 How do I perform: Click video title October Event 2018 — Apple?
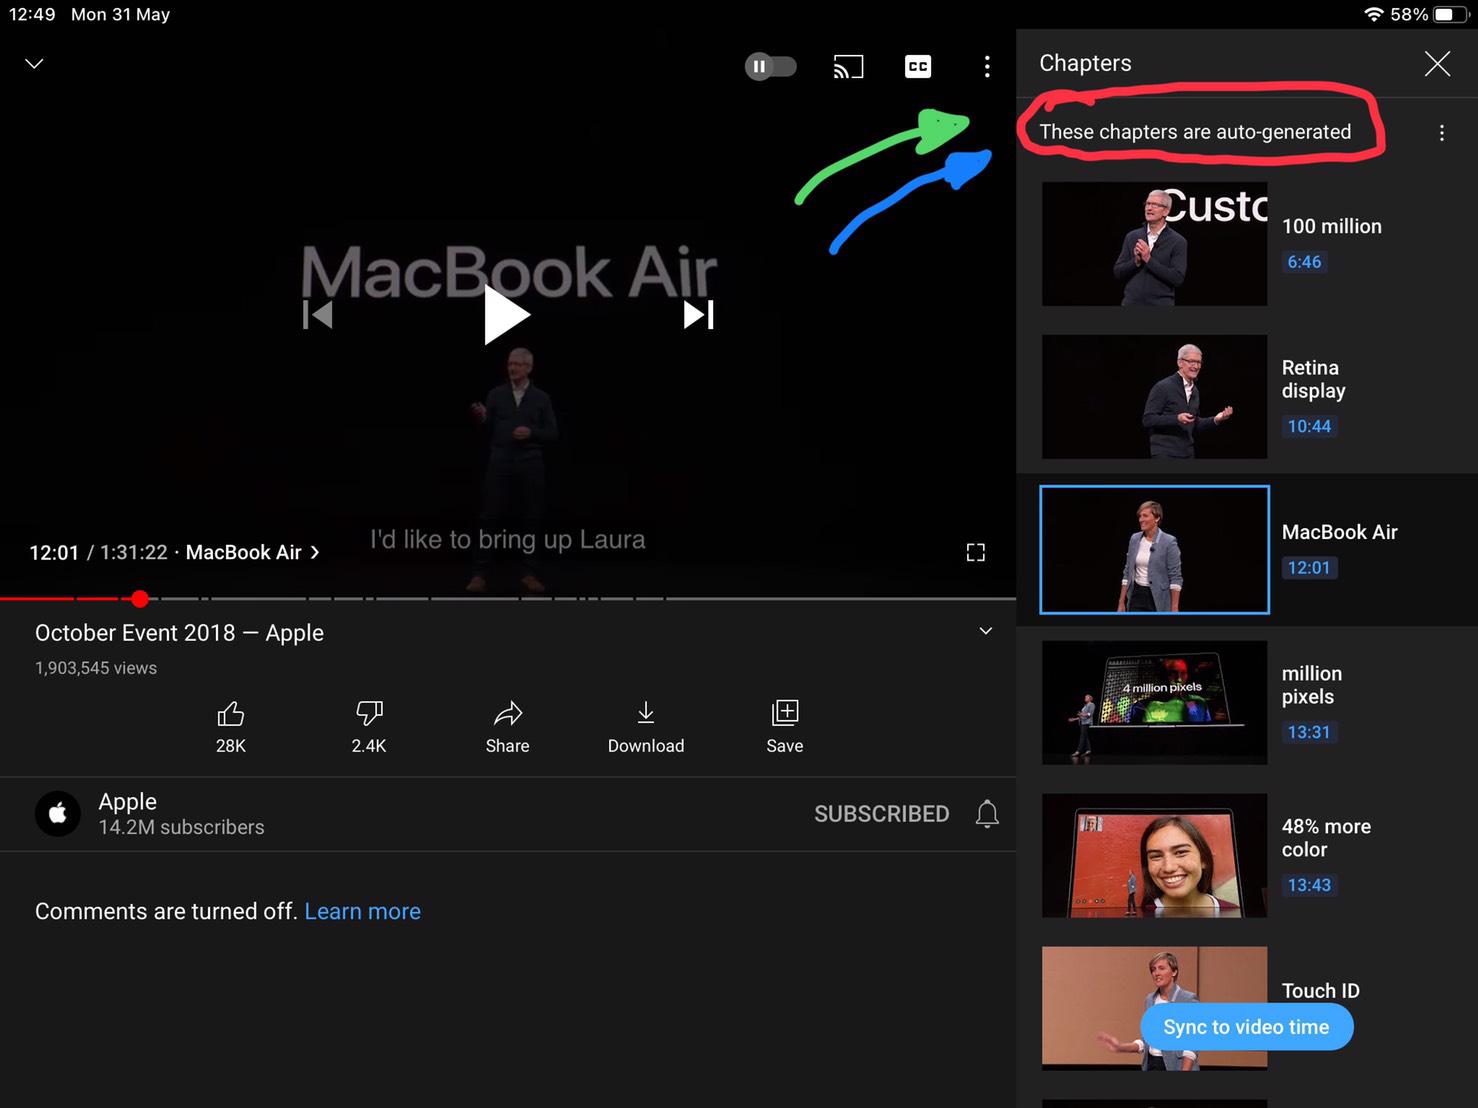tap(179, 633)
